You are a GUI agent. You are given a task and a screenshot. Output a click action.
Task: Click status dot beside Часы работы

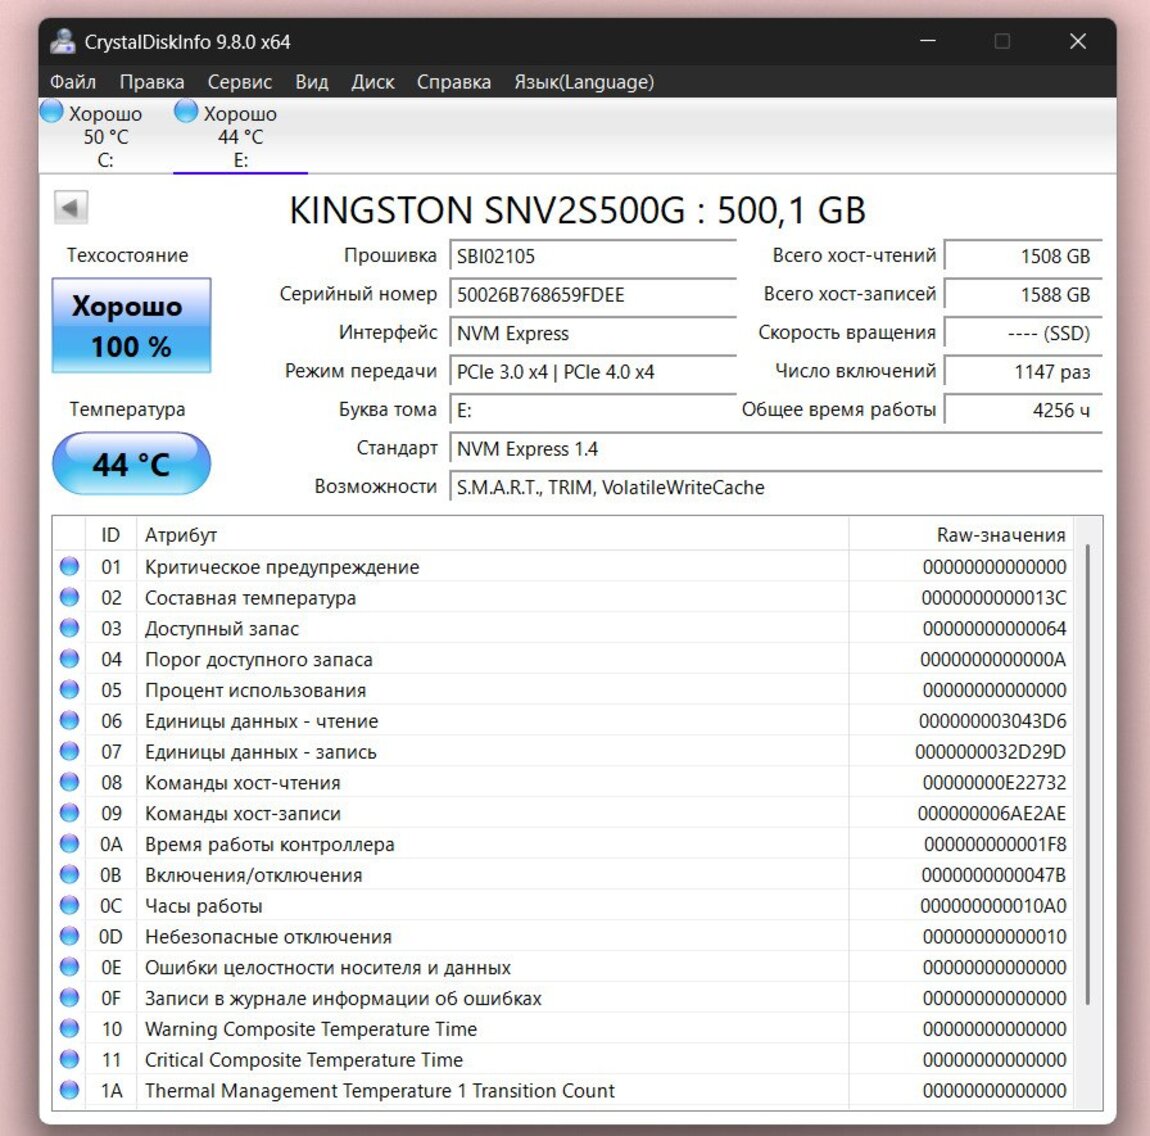tap(69, 906)
